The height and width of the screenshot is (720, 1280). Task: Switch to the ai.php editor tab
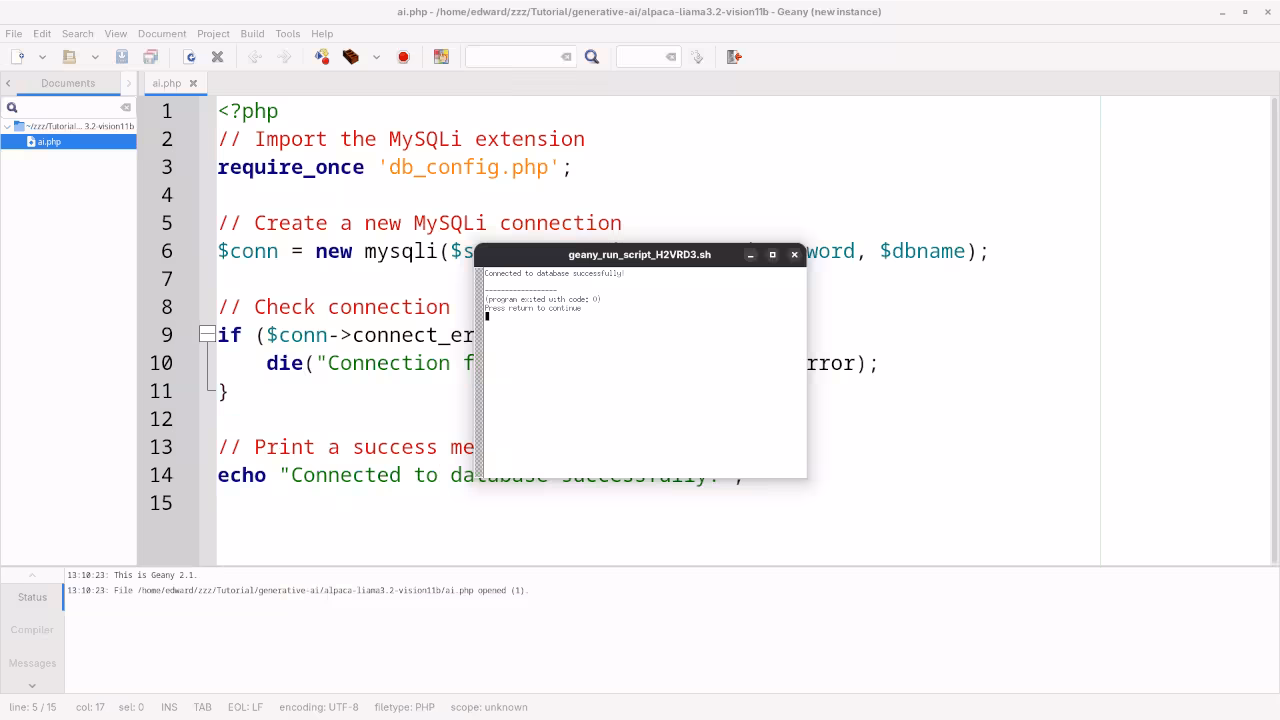click(166, 83)
